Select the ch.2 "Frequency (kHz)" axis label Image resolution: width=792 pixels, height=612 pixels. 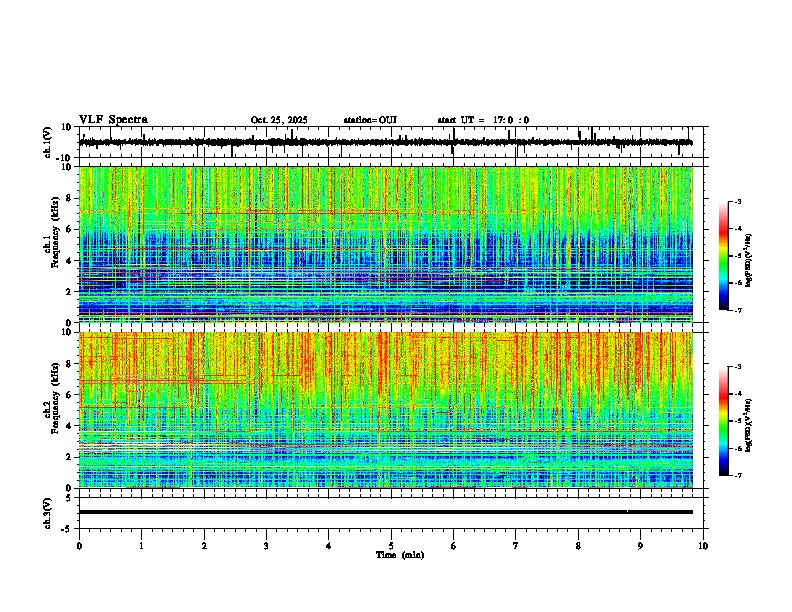55,397
